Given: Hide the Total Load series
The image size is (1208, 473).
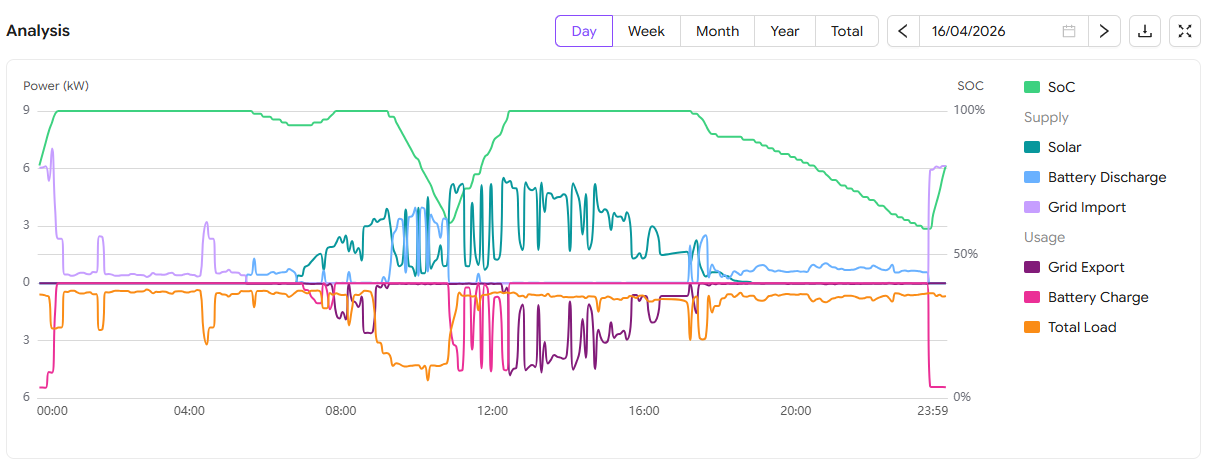Looking at the screenshot, I should [1081, 328].
